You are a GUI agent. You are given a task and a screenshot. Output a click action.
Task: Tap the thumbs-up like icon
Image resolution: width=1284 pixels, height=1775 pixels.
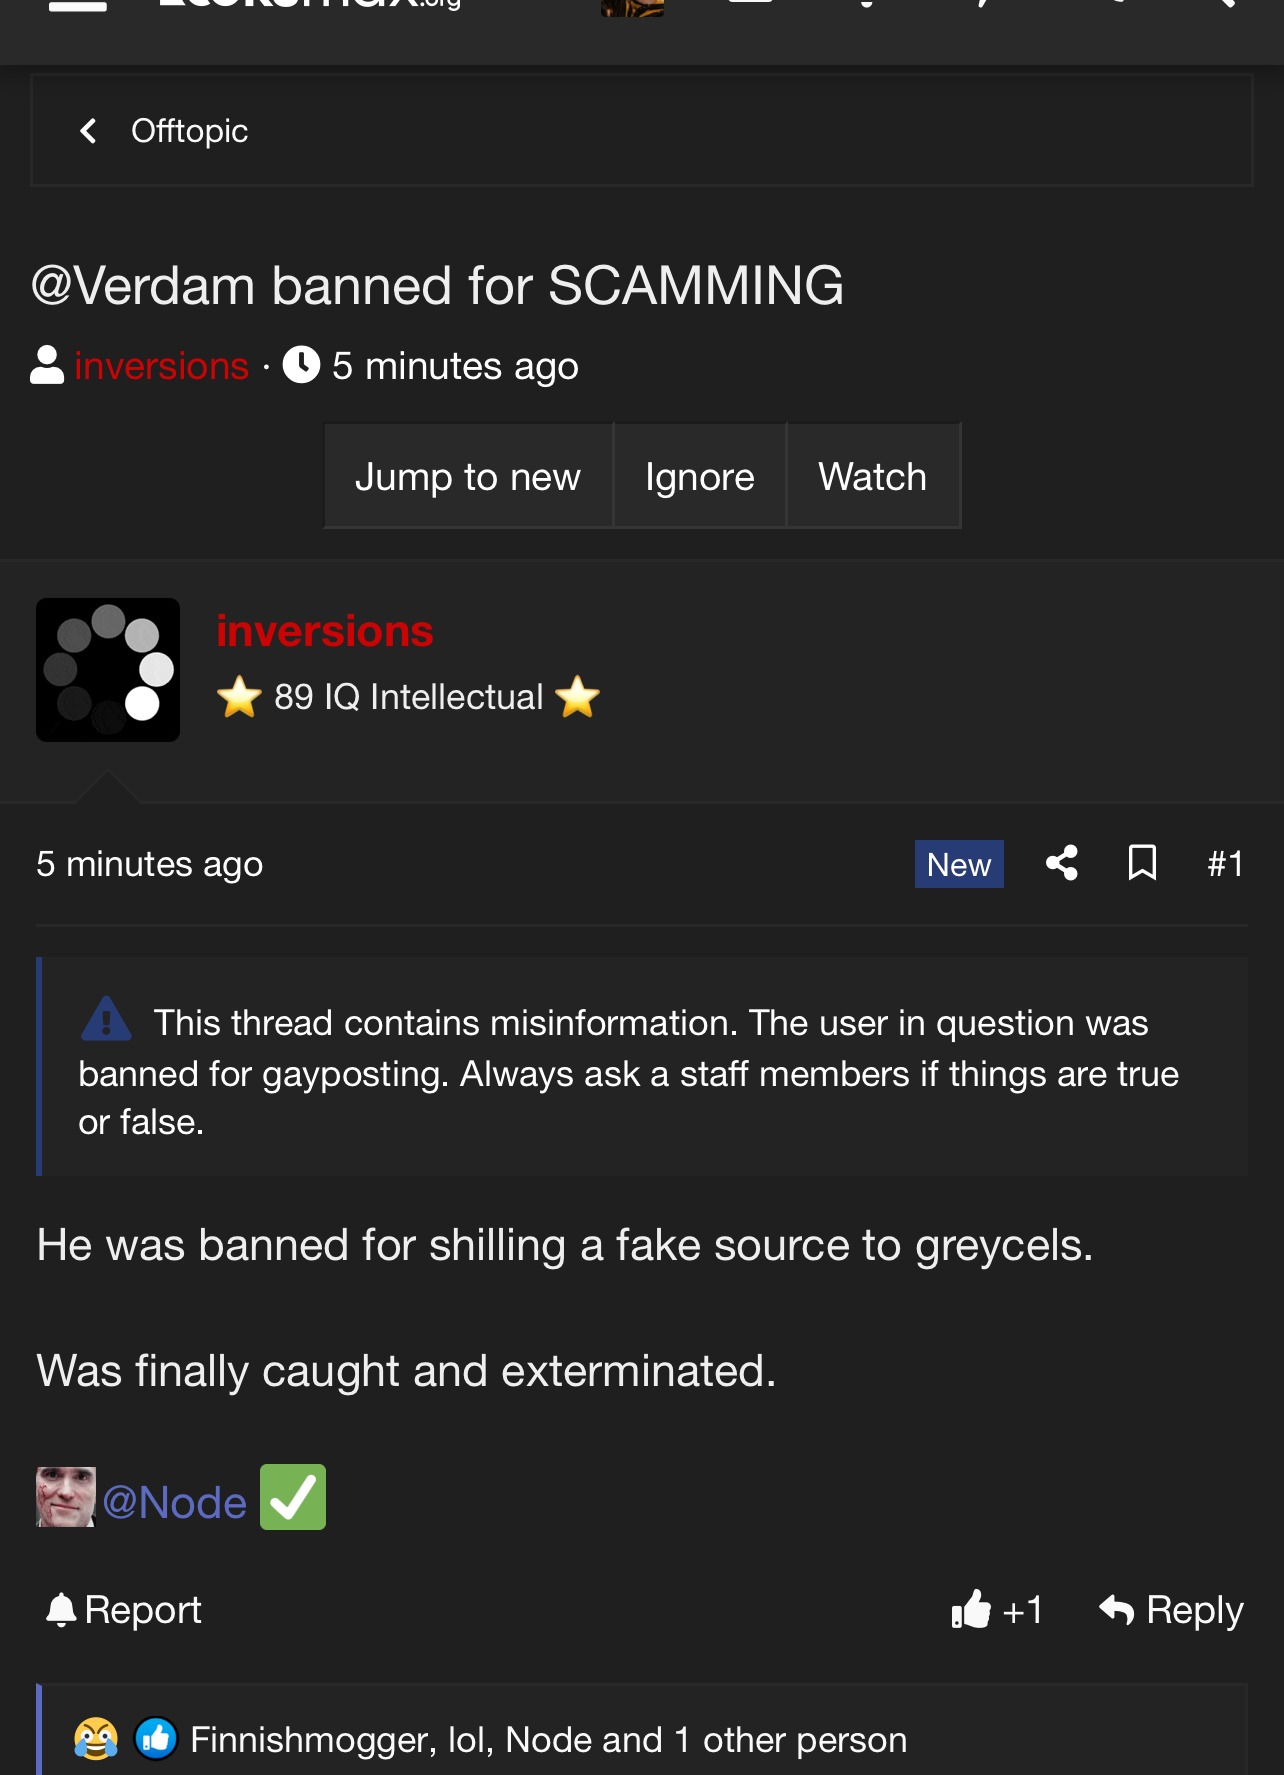coord(971,1610)
